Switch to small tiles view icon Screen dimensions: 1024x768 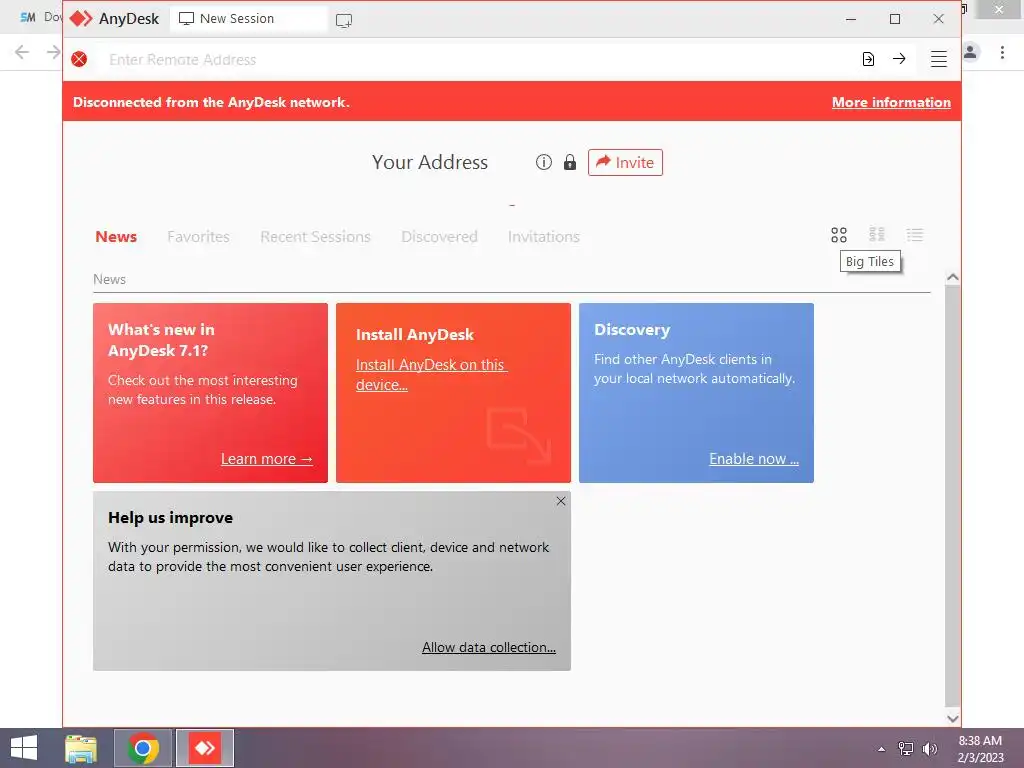coord(877,234)
